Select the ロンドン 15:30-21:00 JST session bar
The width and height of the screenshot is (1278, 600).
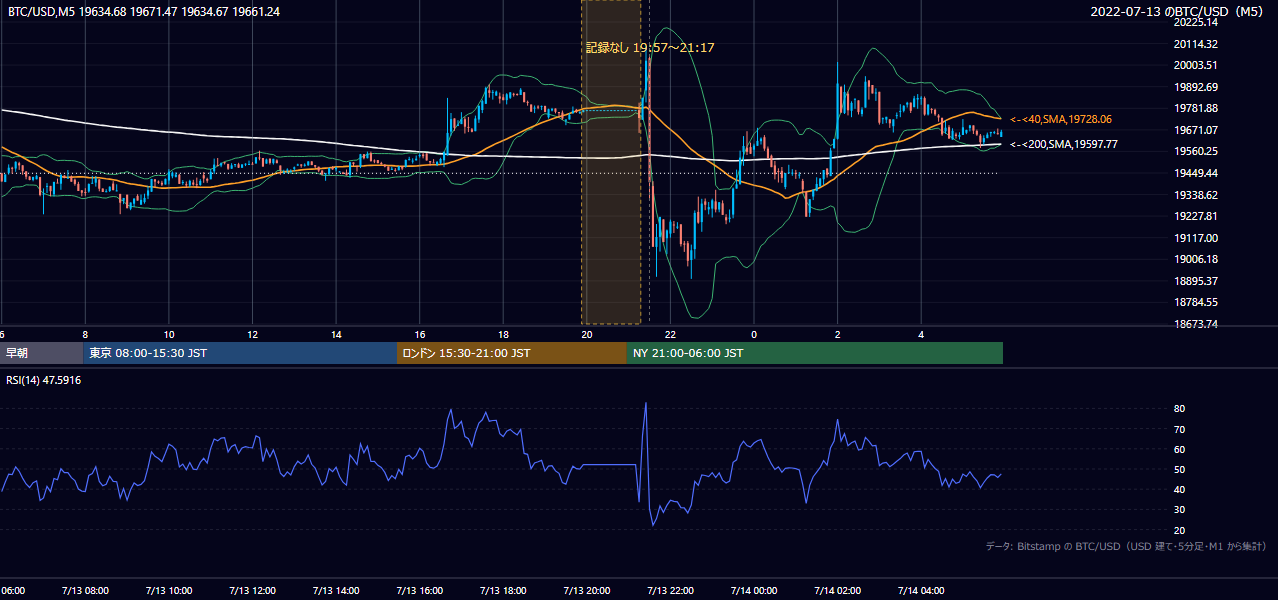coord(512,353)
